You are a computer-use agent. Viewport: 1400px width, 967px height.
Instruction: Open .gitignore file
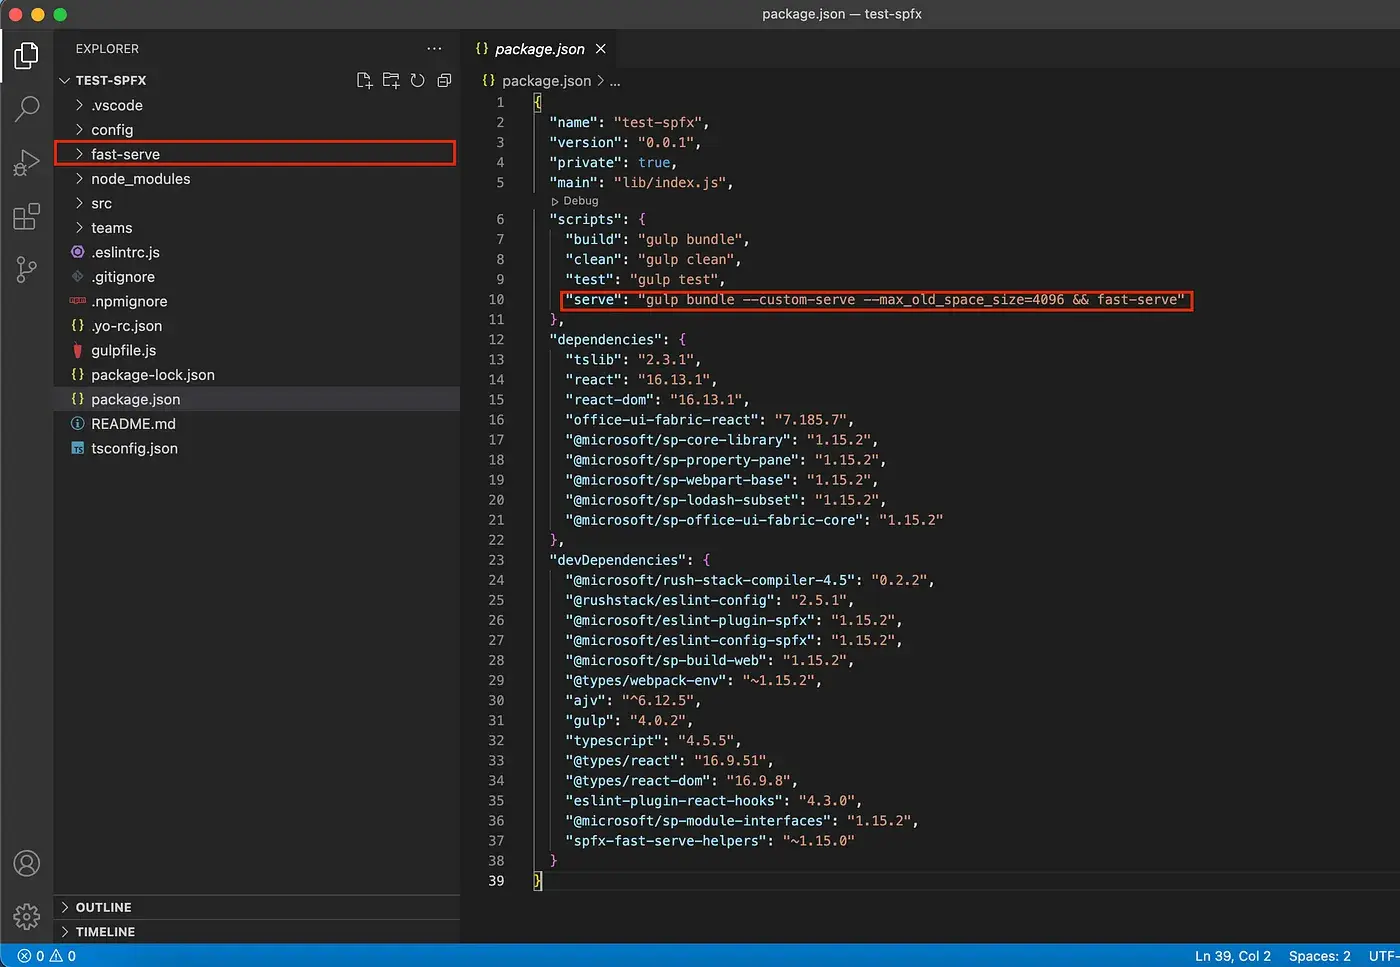point(257,277)
